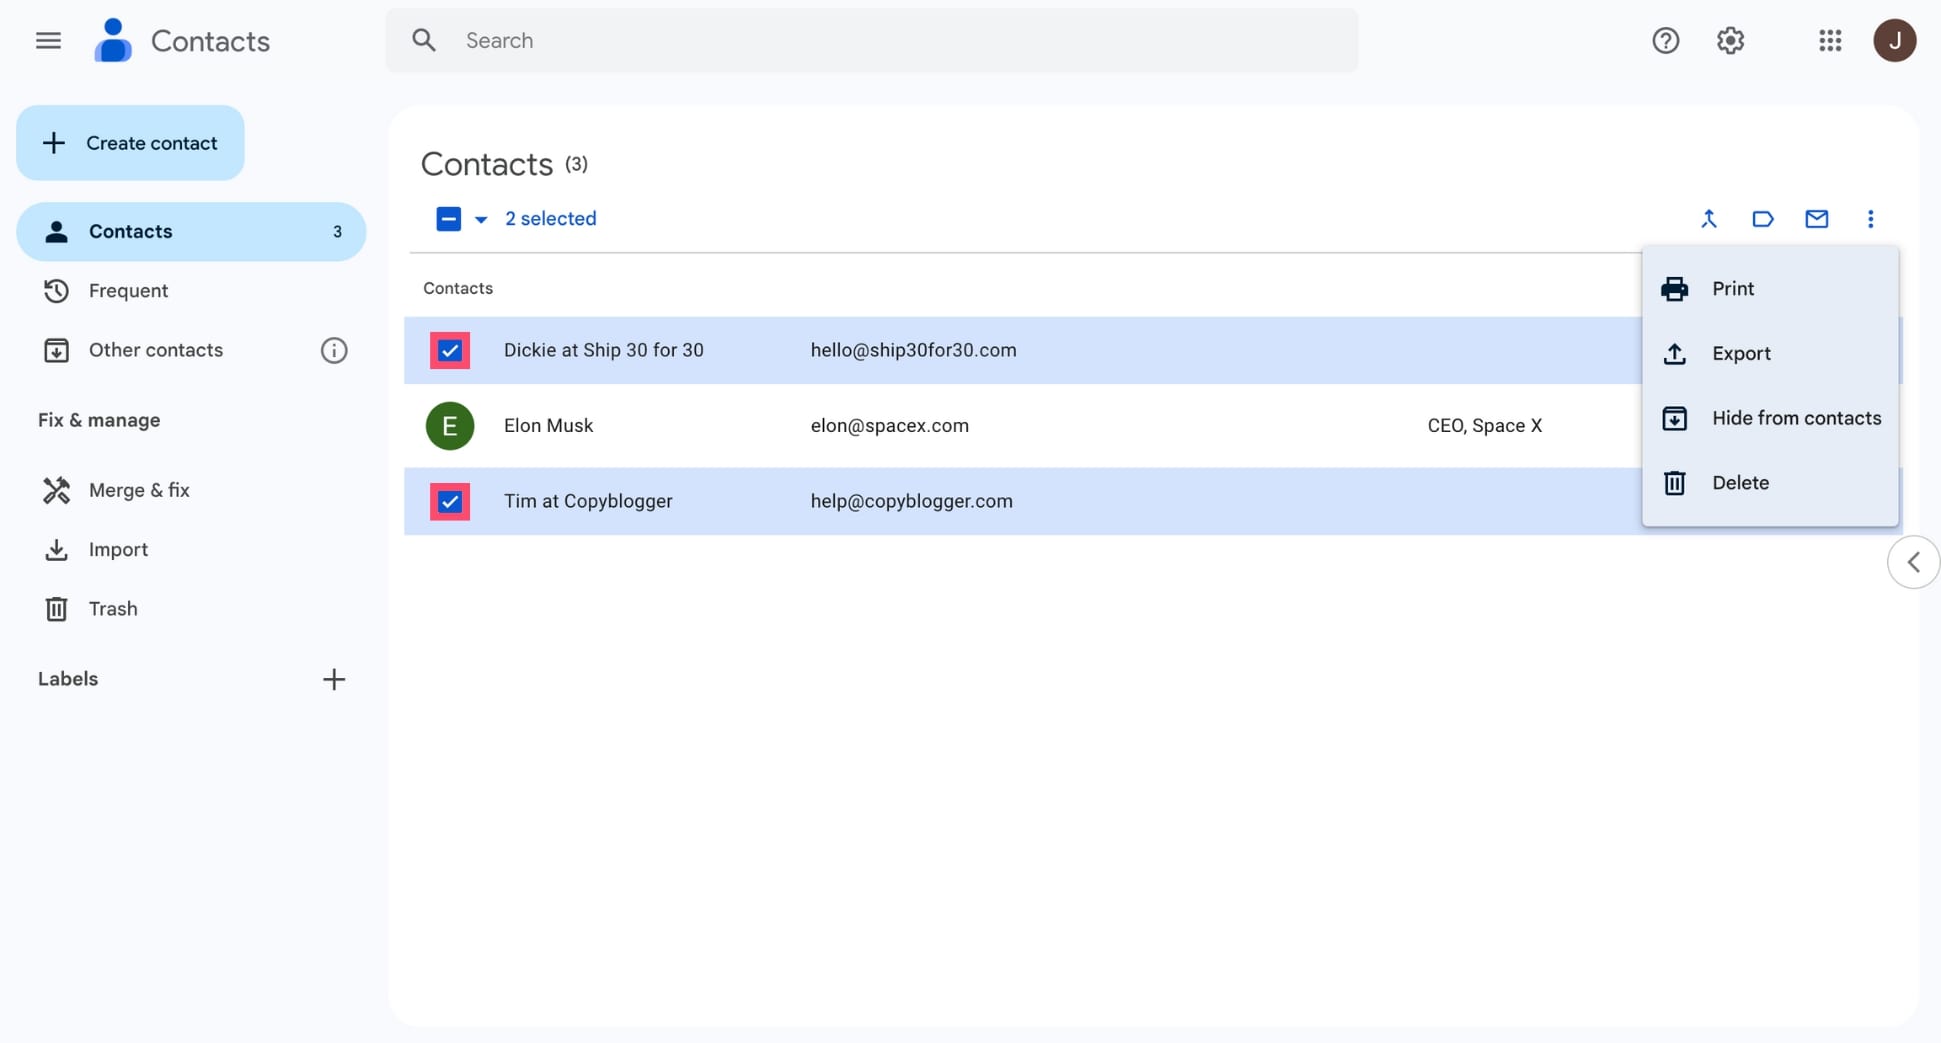Click the hello@ship30for30.com email

(913, 350)
